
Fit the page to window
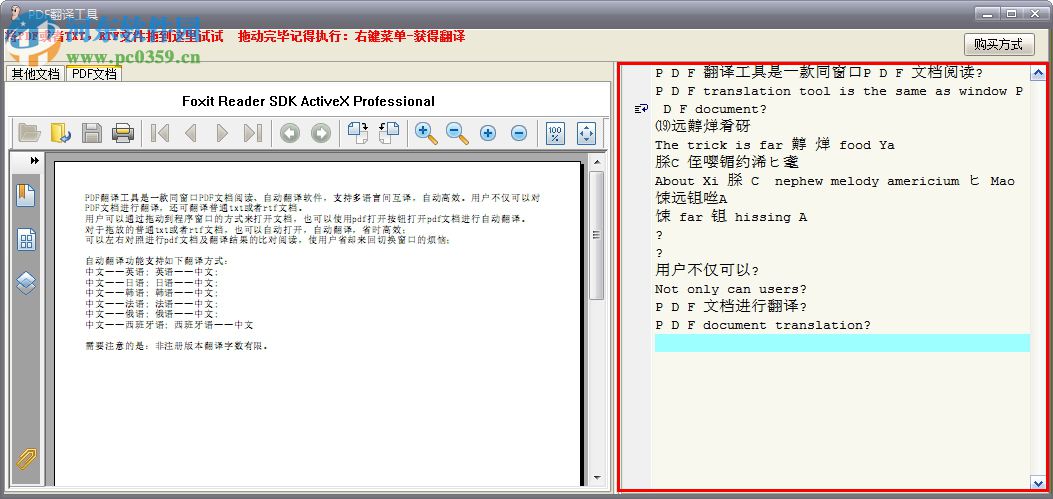pyautogui.click(x=586, y=133)
